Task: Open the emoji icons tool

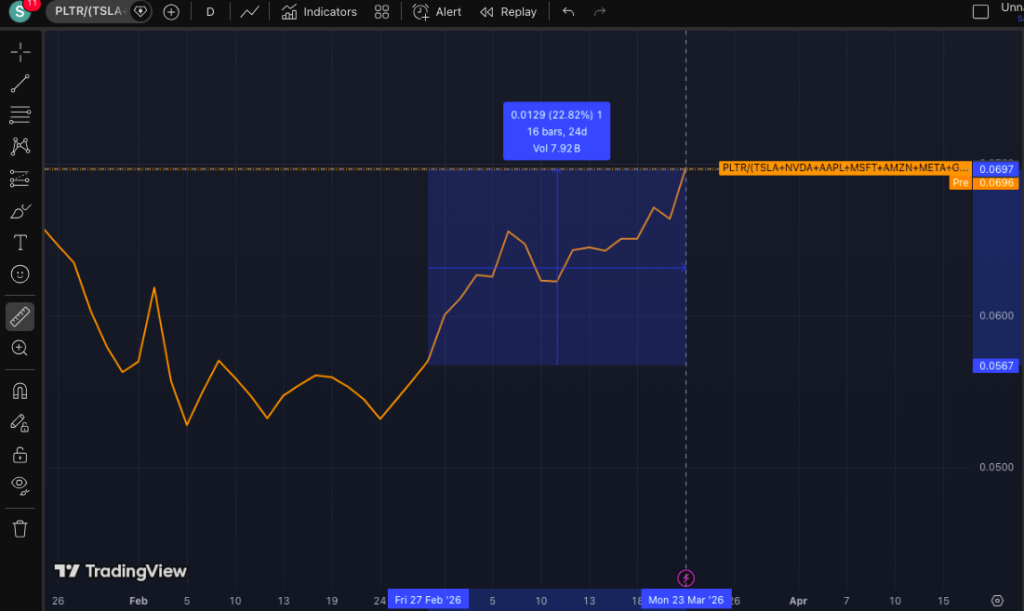Action: (20, 273)
